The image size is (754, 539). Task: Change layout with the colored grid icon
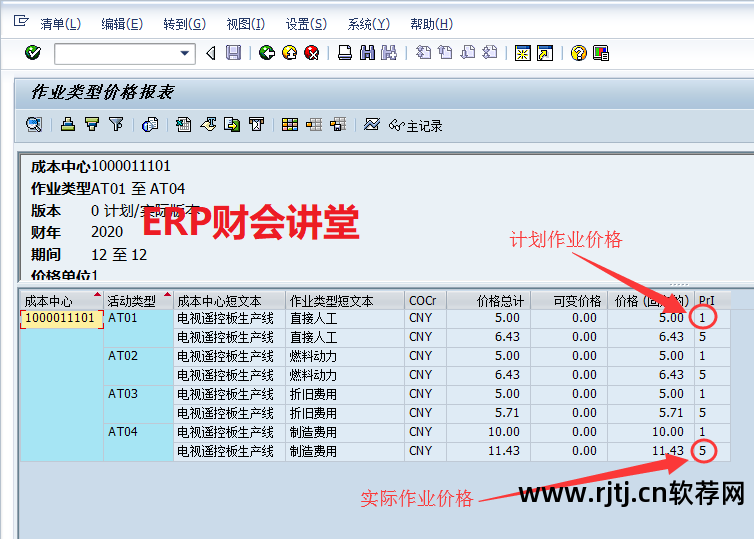pyautogui.click(x=290, y=125)
